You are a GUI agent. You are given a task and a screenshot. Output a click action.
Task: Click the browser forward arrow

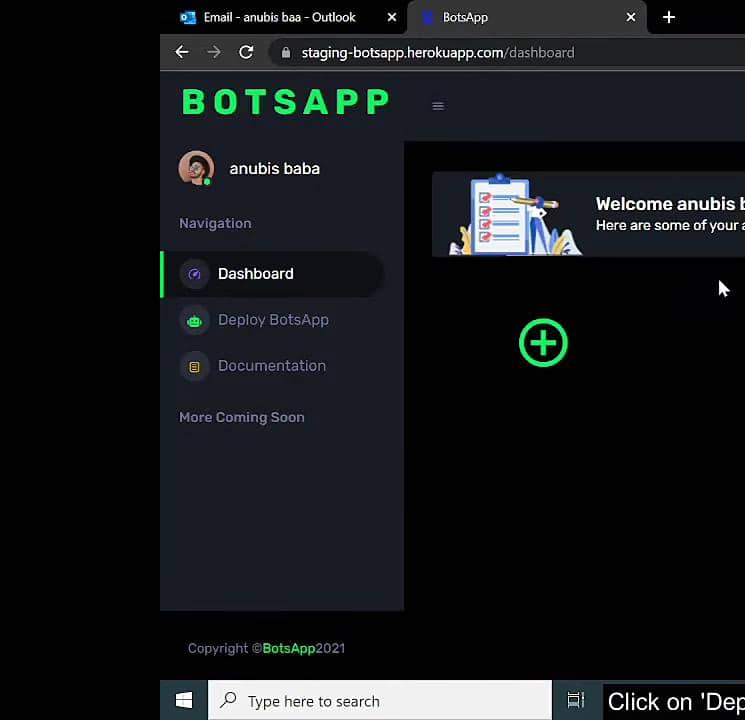tap(214, 52)
